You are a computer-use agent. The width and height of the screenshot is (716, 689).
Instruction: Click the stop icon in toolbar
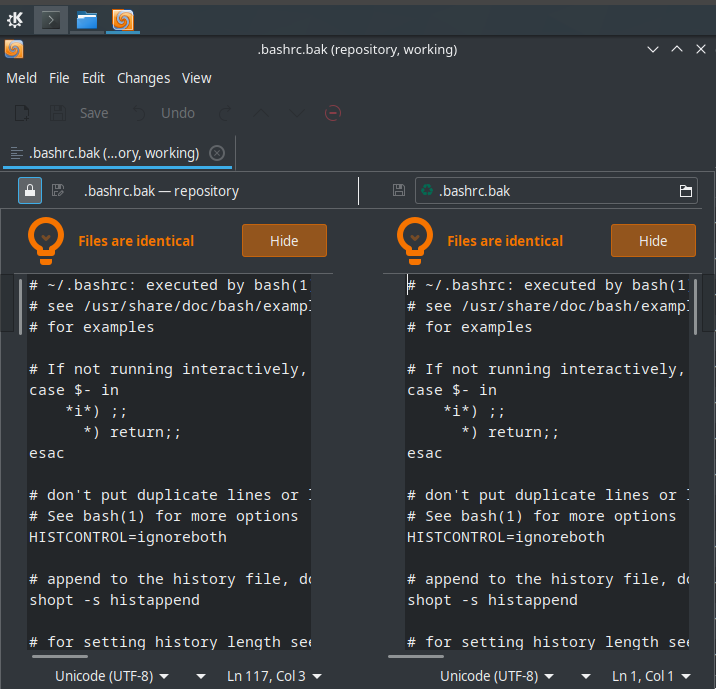(x=333, y=113)
